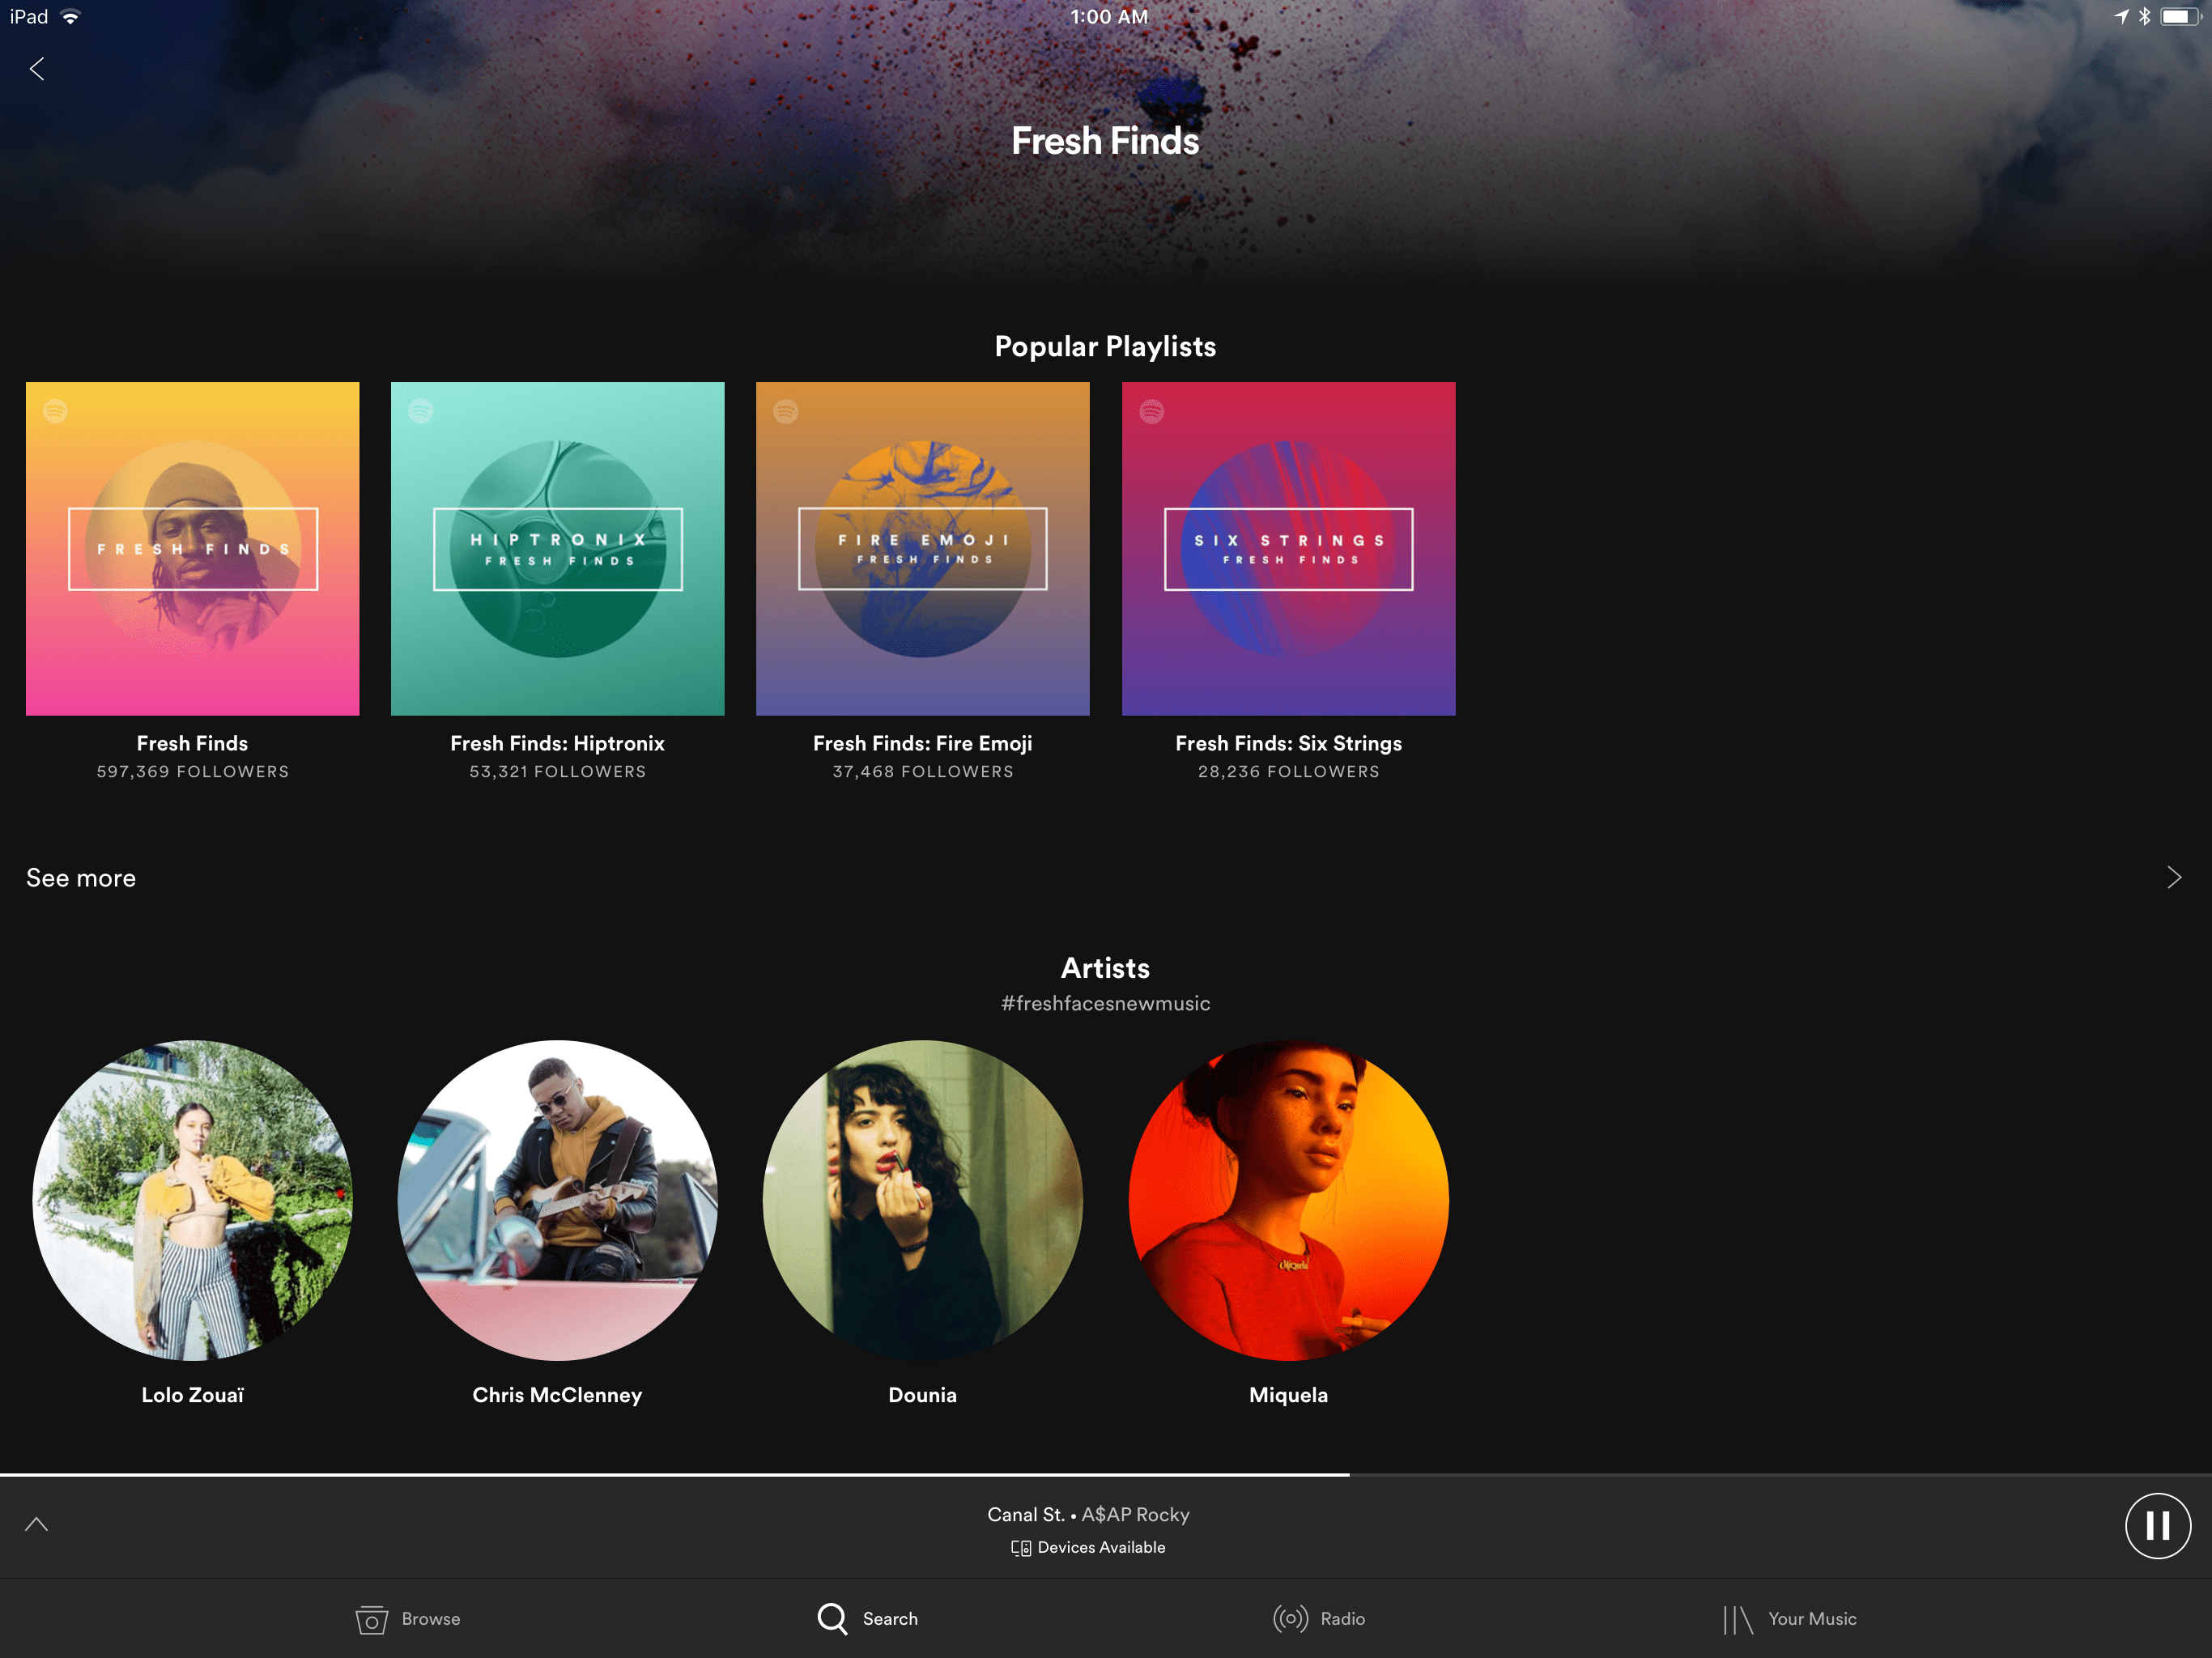
Task: Expand the now playing bar upward
Action: coord(36,1522)
